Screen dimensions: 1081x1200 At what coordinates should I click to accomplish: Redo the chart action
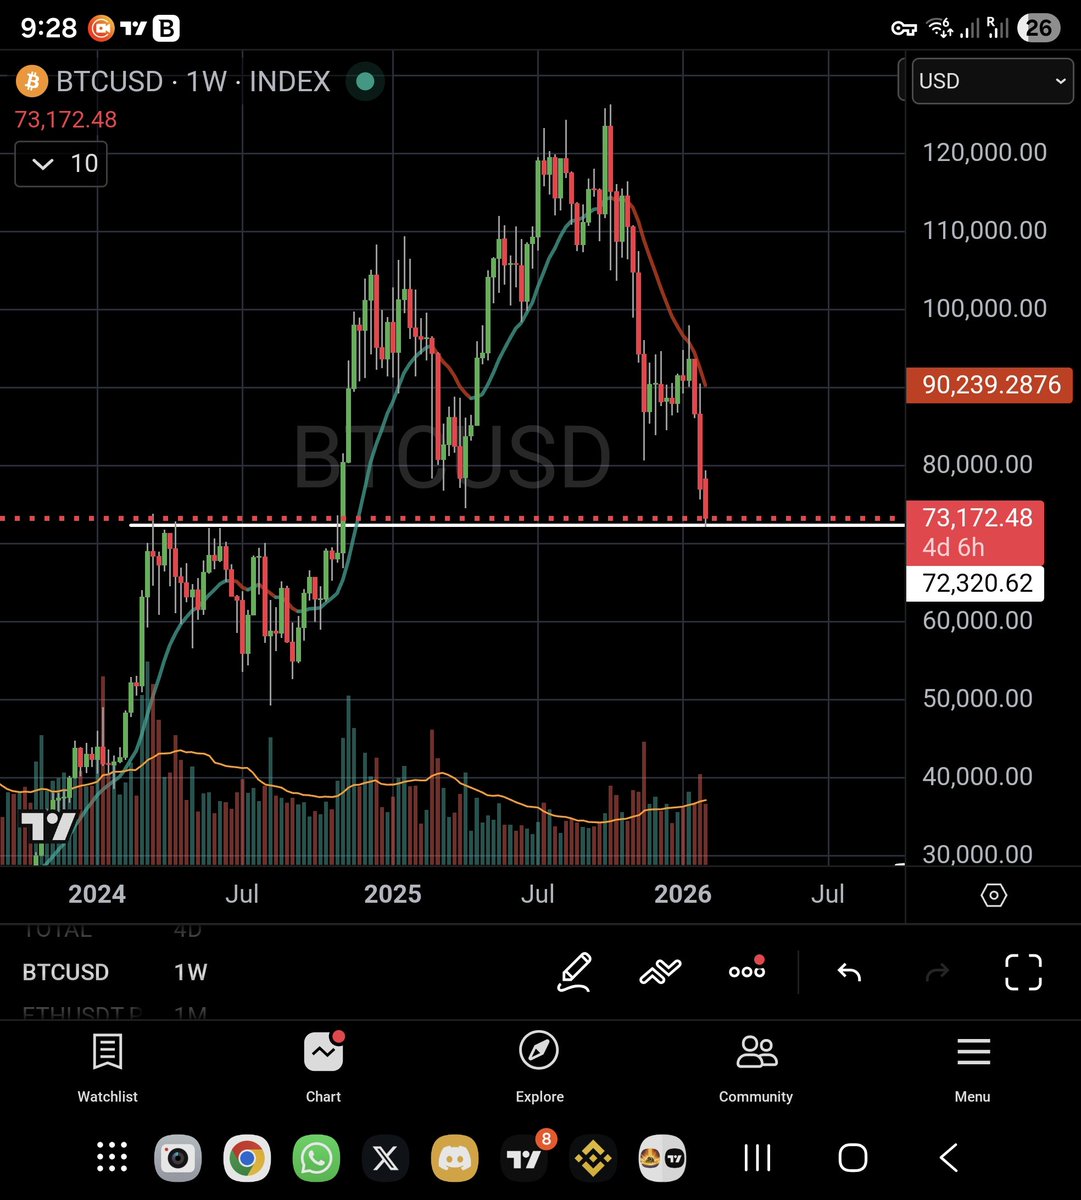[x=937, y=972]
